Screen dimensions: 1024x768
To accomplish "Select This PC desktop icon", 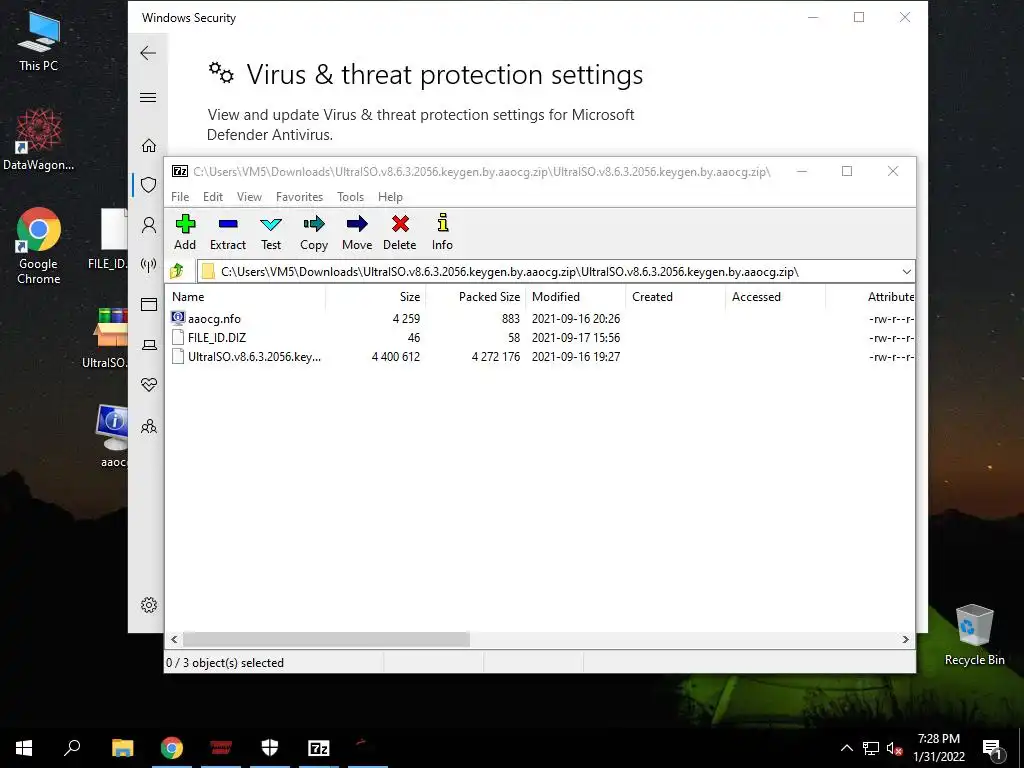I will click(39, 42).
